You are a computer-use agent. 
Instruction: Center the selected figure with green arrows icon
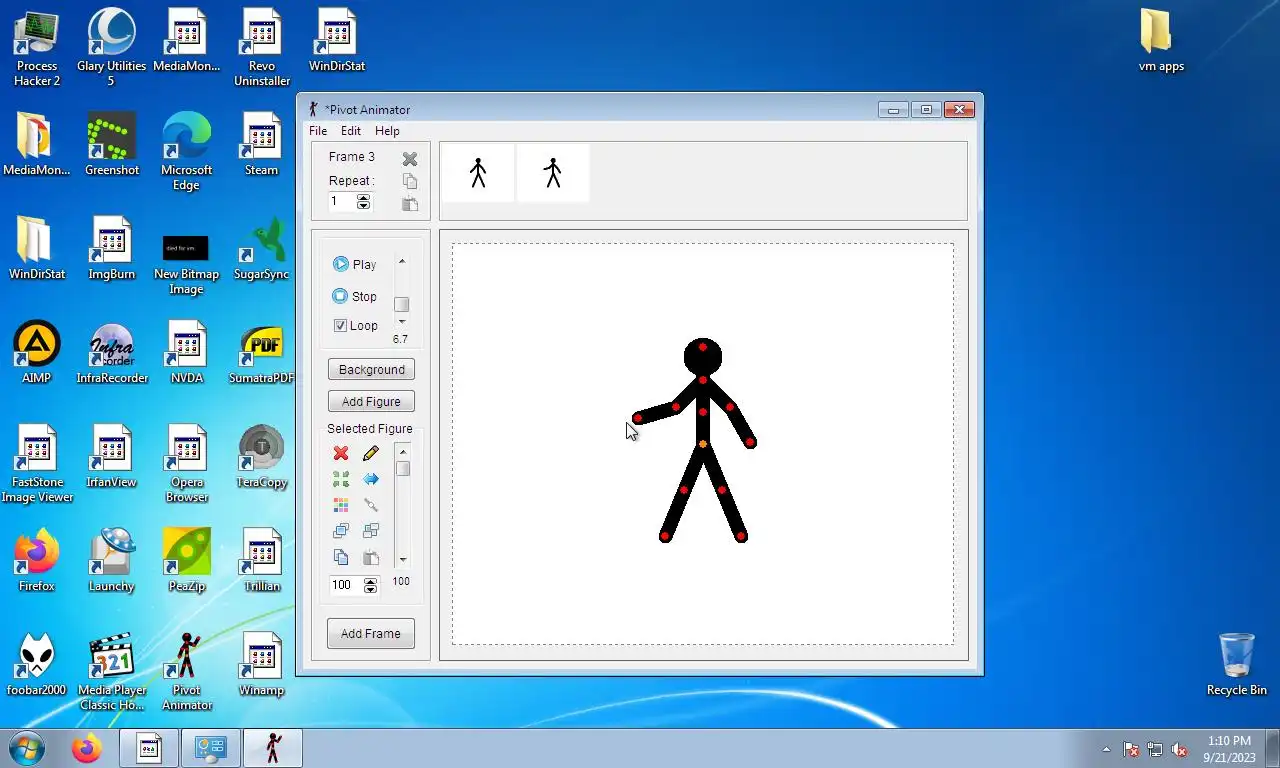click(341, 479)
